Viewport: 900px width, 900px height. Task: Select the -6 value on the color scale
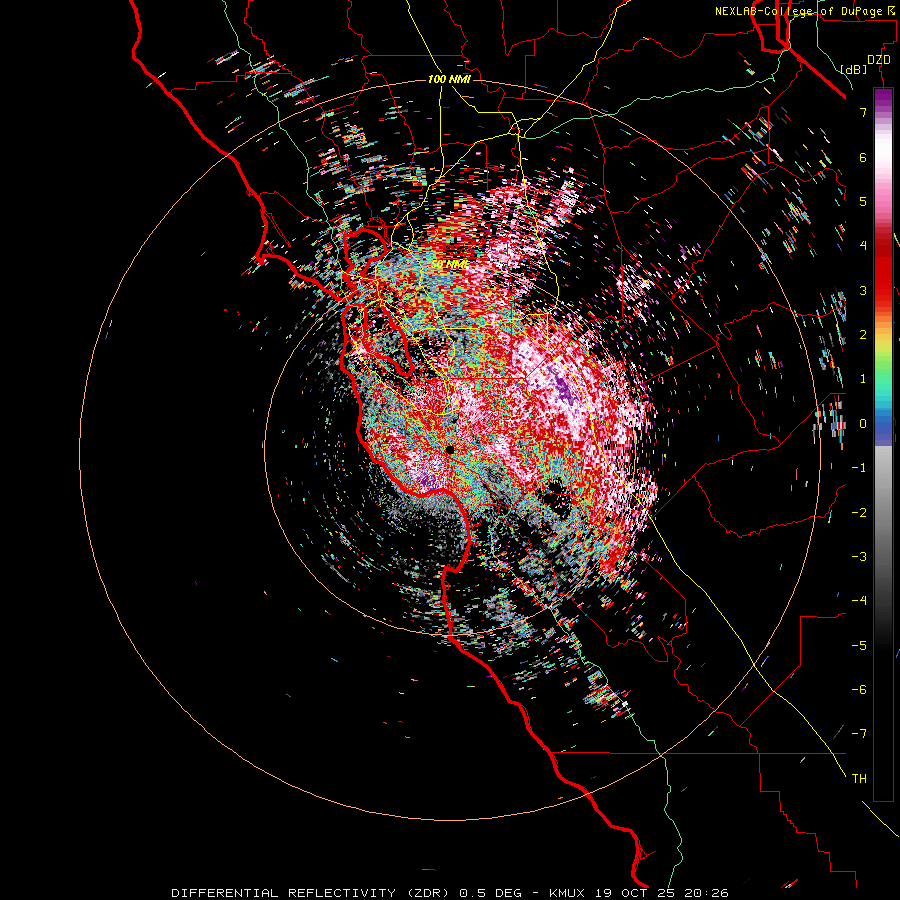[859, 689]
